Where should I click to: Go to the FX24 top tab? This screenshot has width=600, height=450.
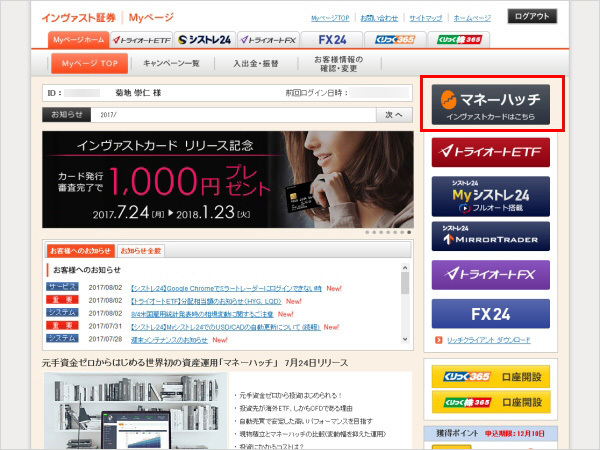[x=332, y=40]
